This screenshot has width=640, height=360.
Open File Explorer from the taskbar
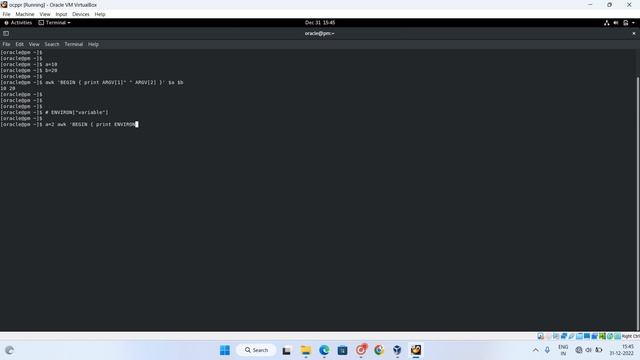click(x=306, y=350)
